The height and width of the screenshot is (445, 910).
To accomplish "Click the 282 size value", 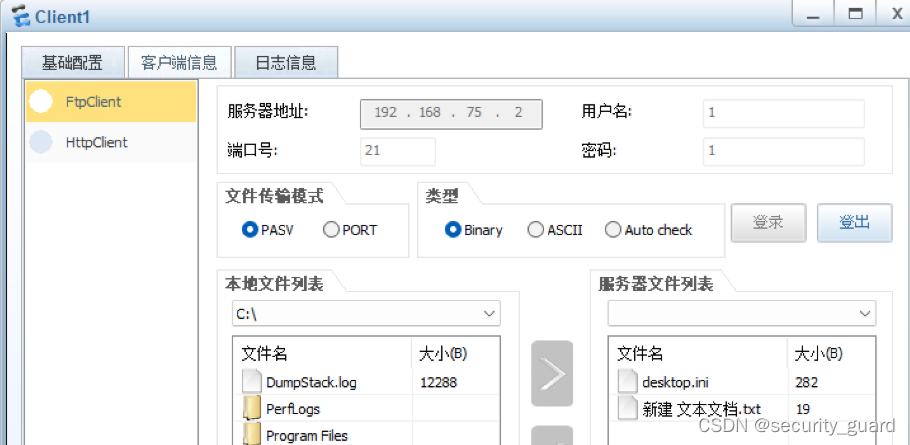I will click(x=807, y=382).
